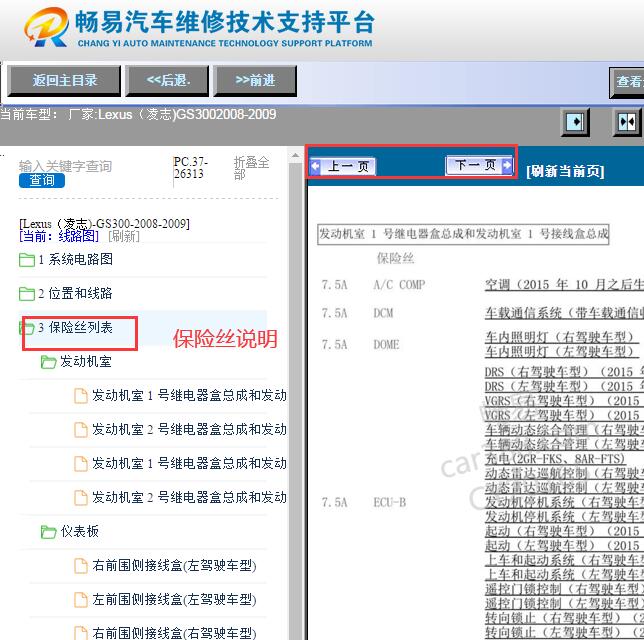
Task: Open 左前围侧接线盒(左驾驶车型) document
Action: click(174, 600)
